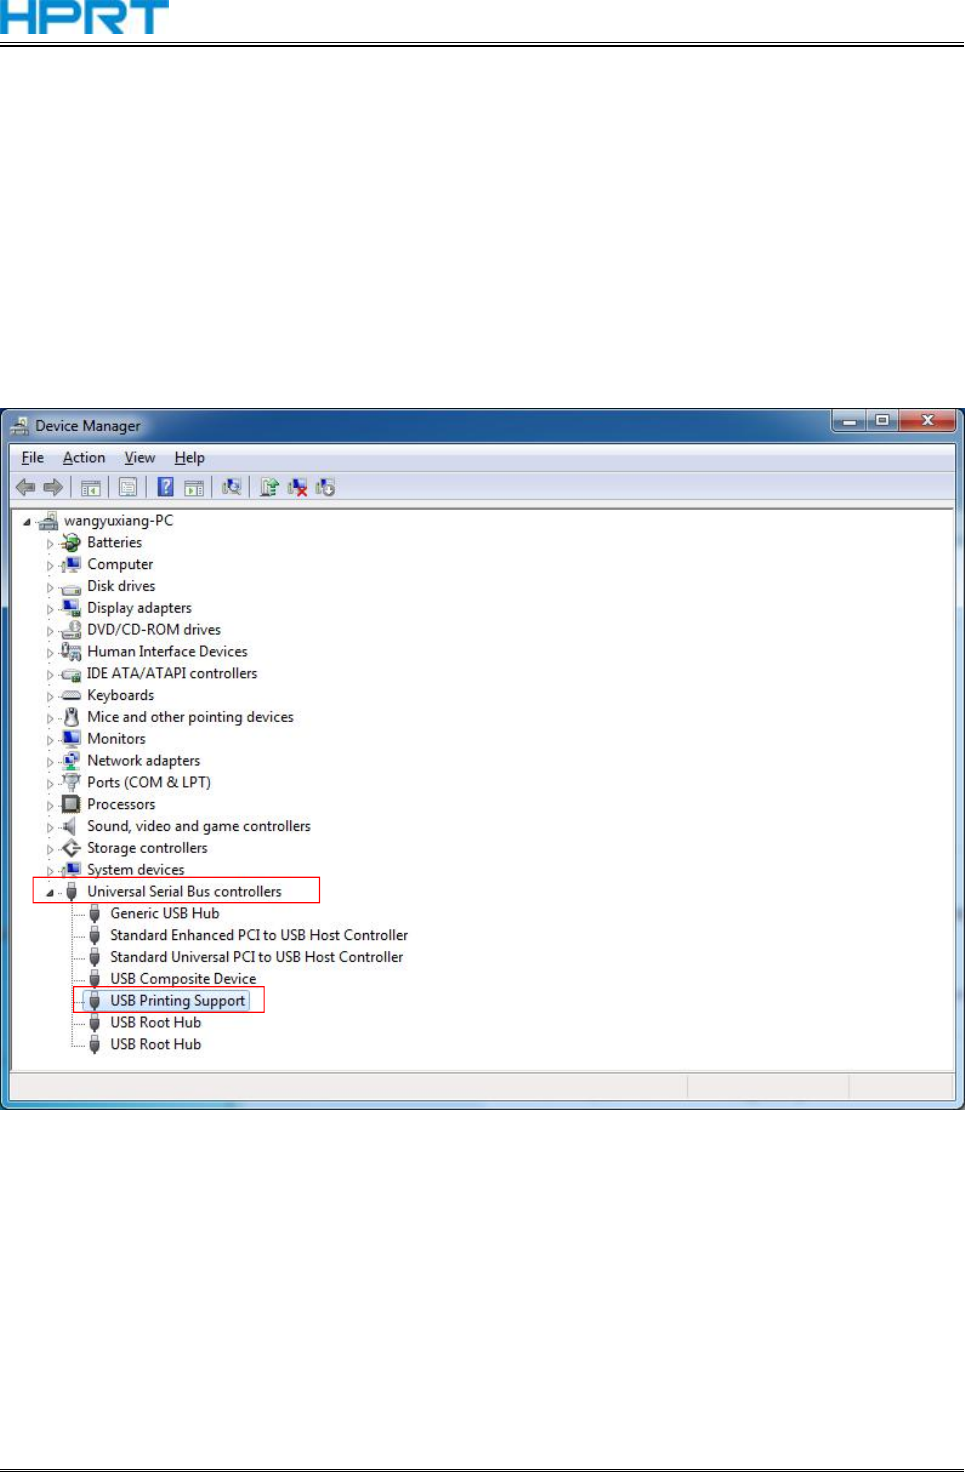Open the View menu
The image size is (965, 1472).
pos(140,458)
